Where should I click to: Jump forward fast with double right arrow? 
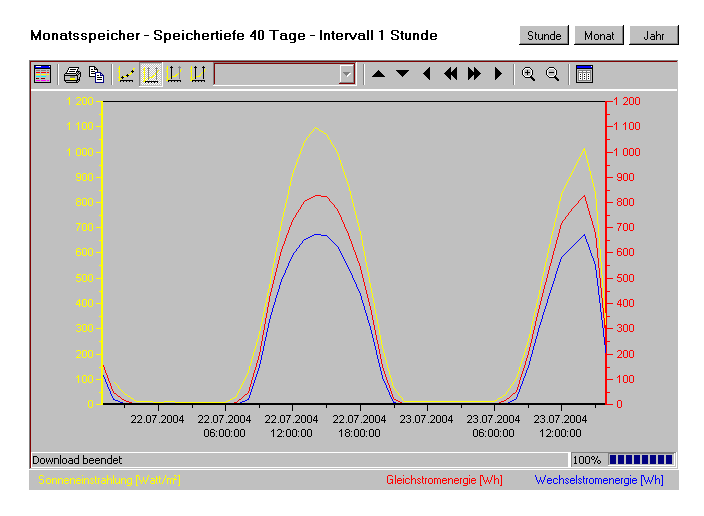[474, 74]
